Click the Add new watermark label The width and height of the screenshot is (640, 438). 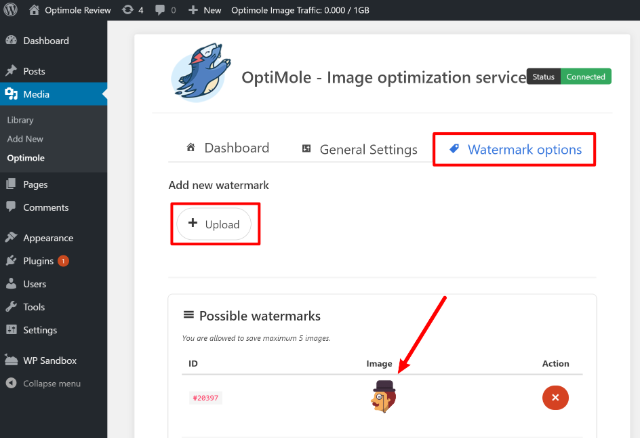point(218,185)
